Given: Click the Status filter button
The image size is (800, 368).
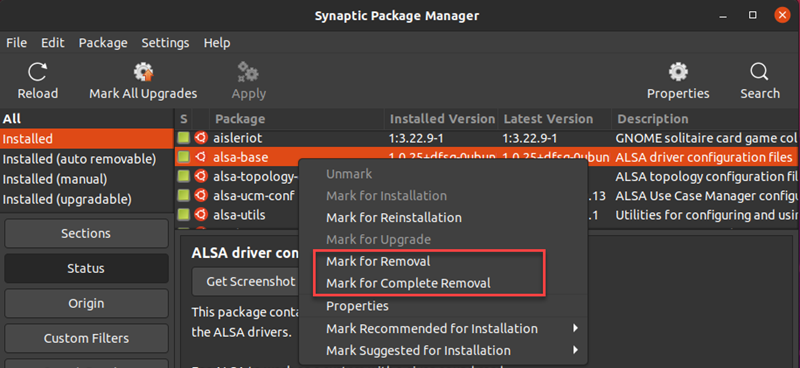Looking at the screenshot, I should (x=86, y=268).
